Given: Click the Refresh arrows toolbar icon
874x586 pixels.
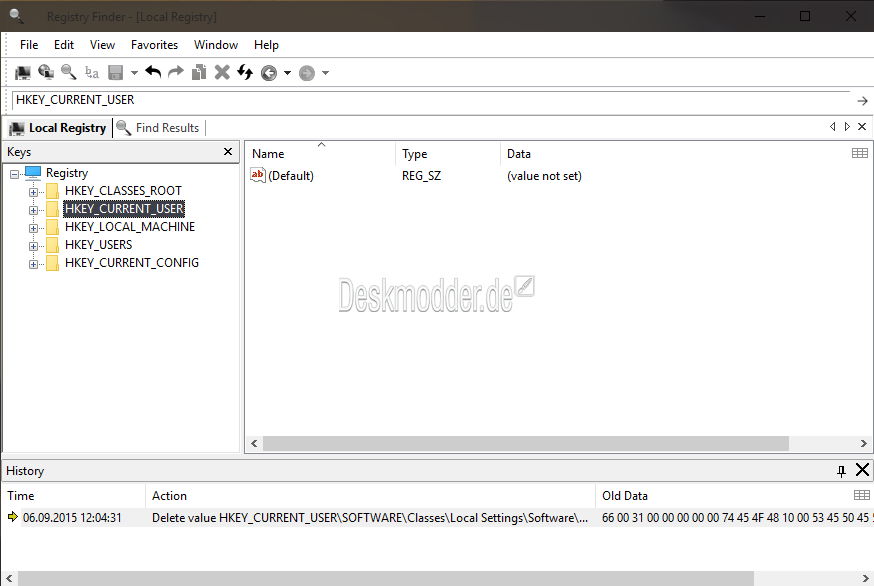Looking at the screenshot, I should 245,72.
